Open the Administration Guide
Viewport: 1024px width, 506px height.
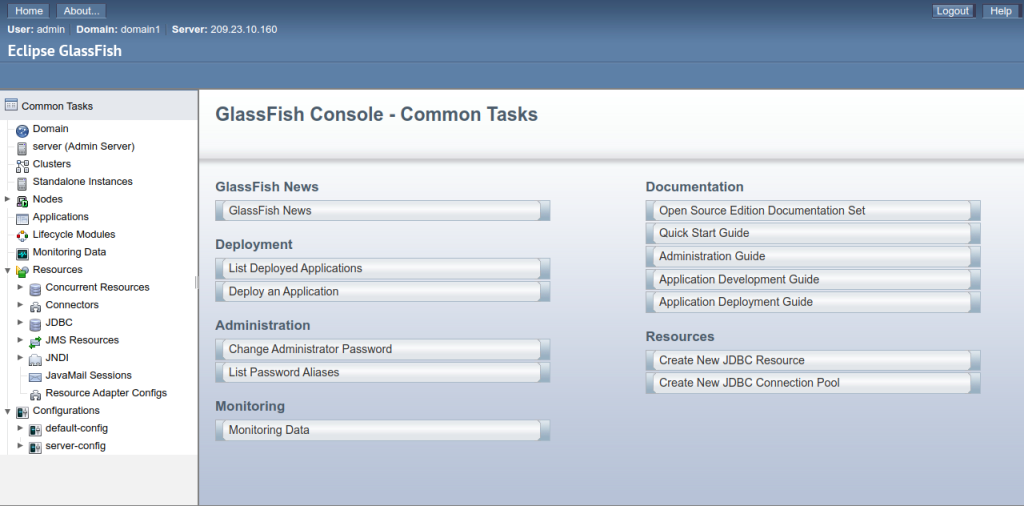[x=812, y=257]
